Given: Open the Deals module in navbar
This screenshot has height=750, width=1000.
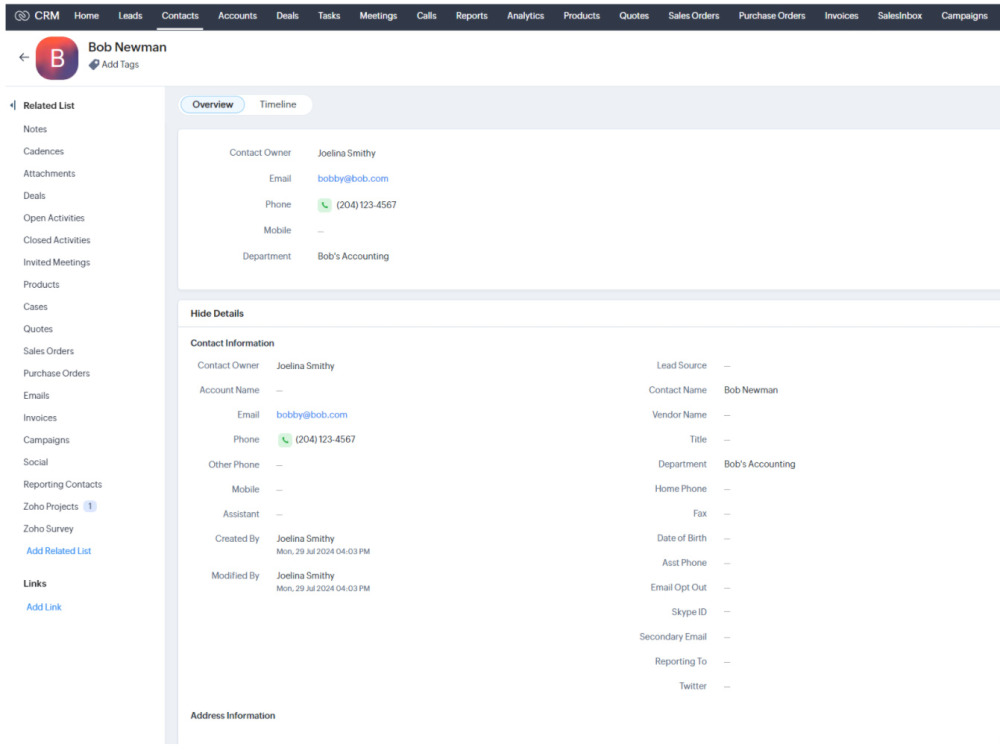Looking at the screenshot, I should coord(287,15).
